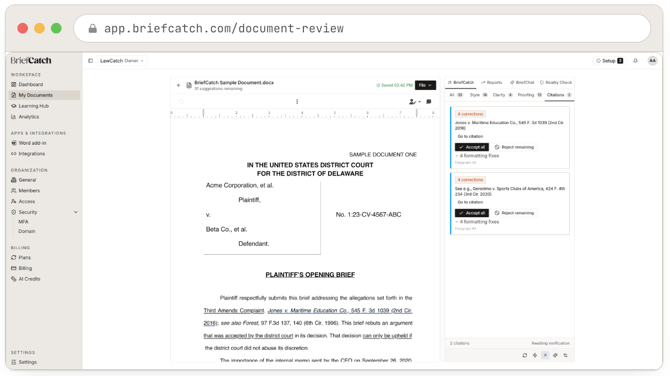Viewport: 670px width, 376px height.
Task: Open the editor toolbar overflow menu (three dots)
Action: (x=297, y=102)
